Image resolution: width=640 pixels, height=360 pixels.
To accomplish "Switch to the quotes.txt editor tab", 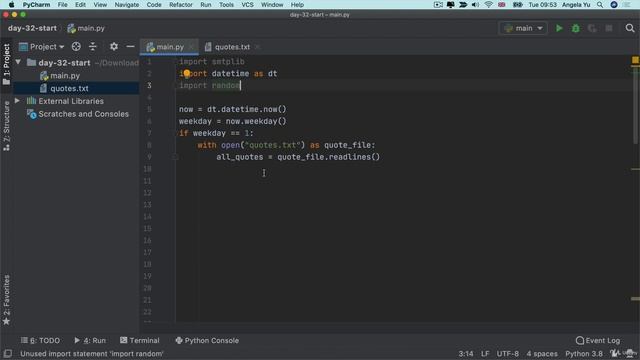I will [232, 47].
